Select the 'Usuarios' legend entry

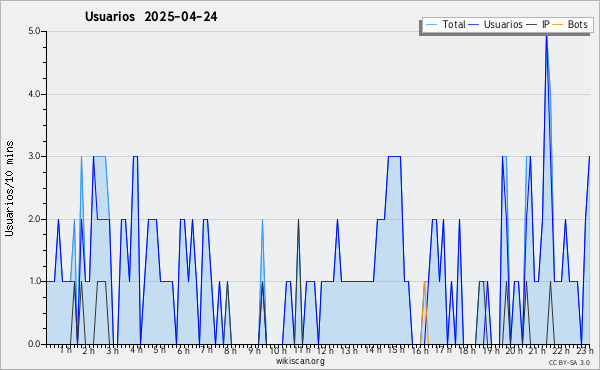[x=503, y=25]
